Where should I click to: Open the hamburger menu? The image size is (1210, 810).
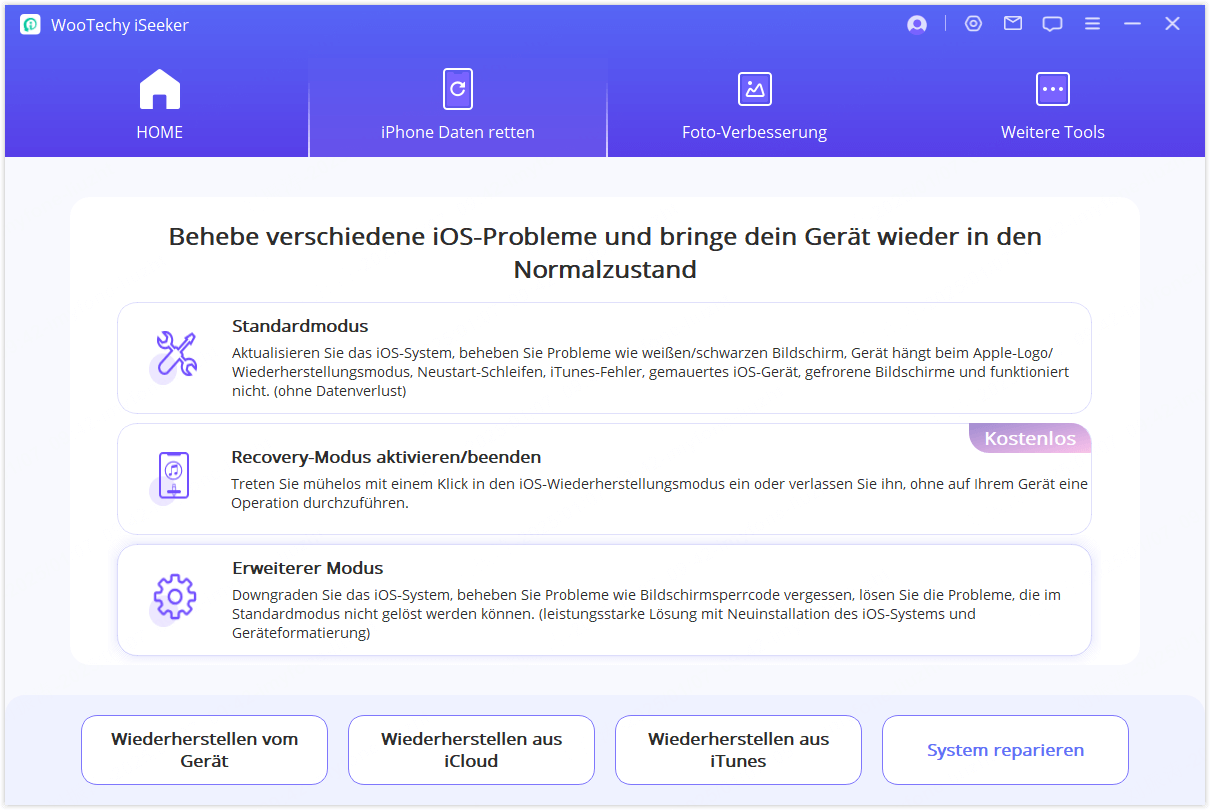coord(1092,23)
